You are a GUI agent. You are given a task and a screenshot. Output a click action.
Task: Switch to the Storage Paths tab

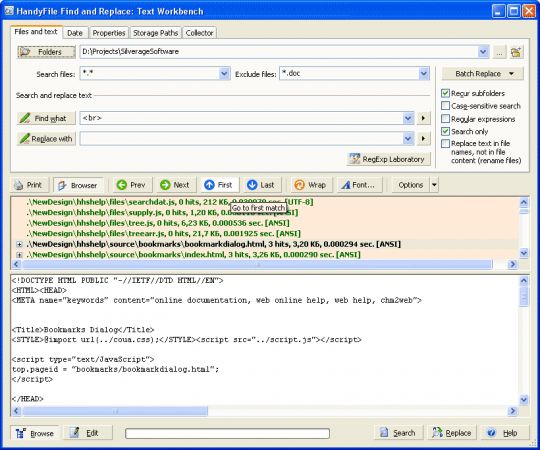155,33
